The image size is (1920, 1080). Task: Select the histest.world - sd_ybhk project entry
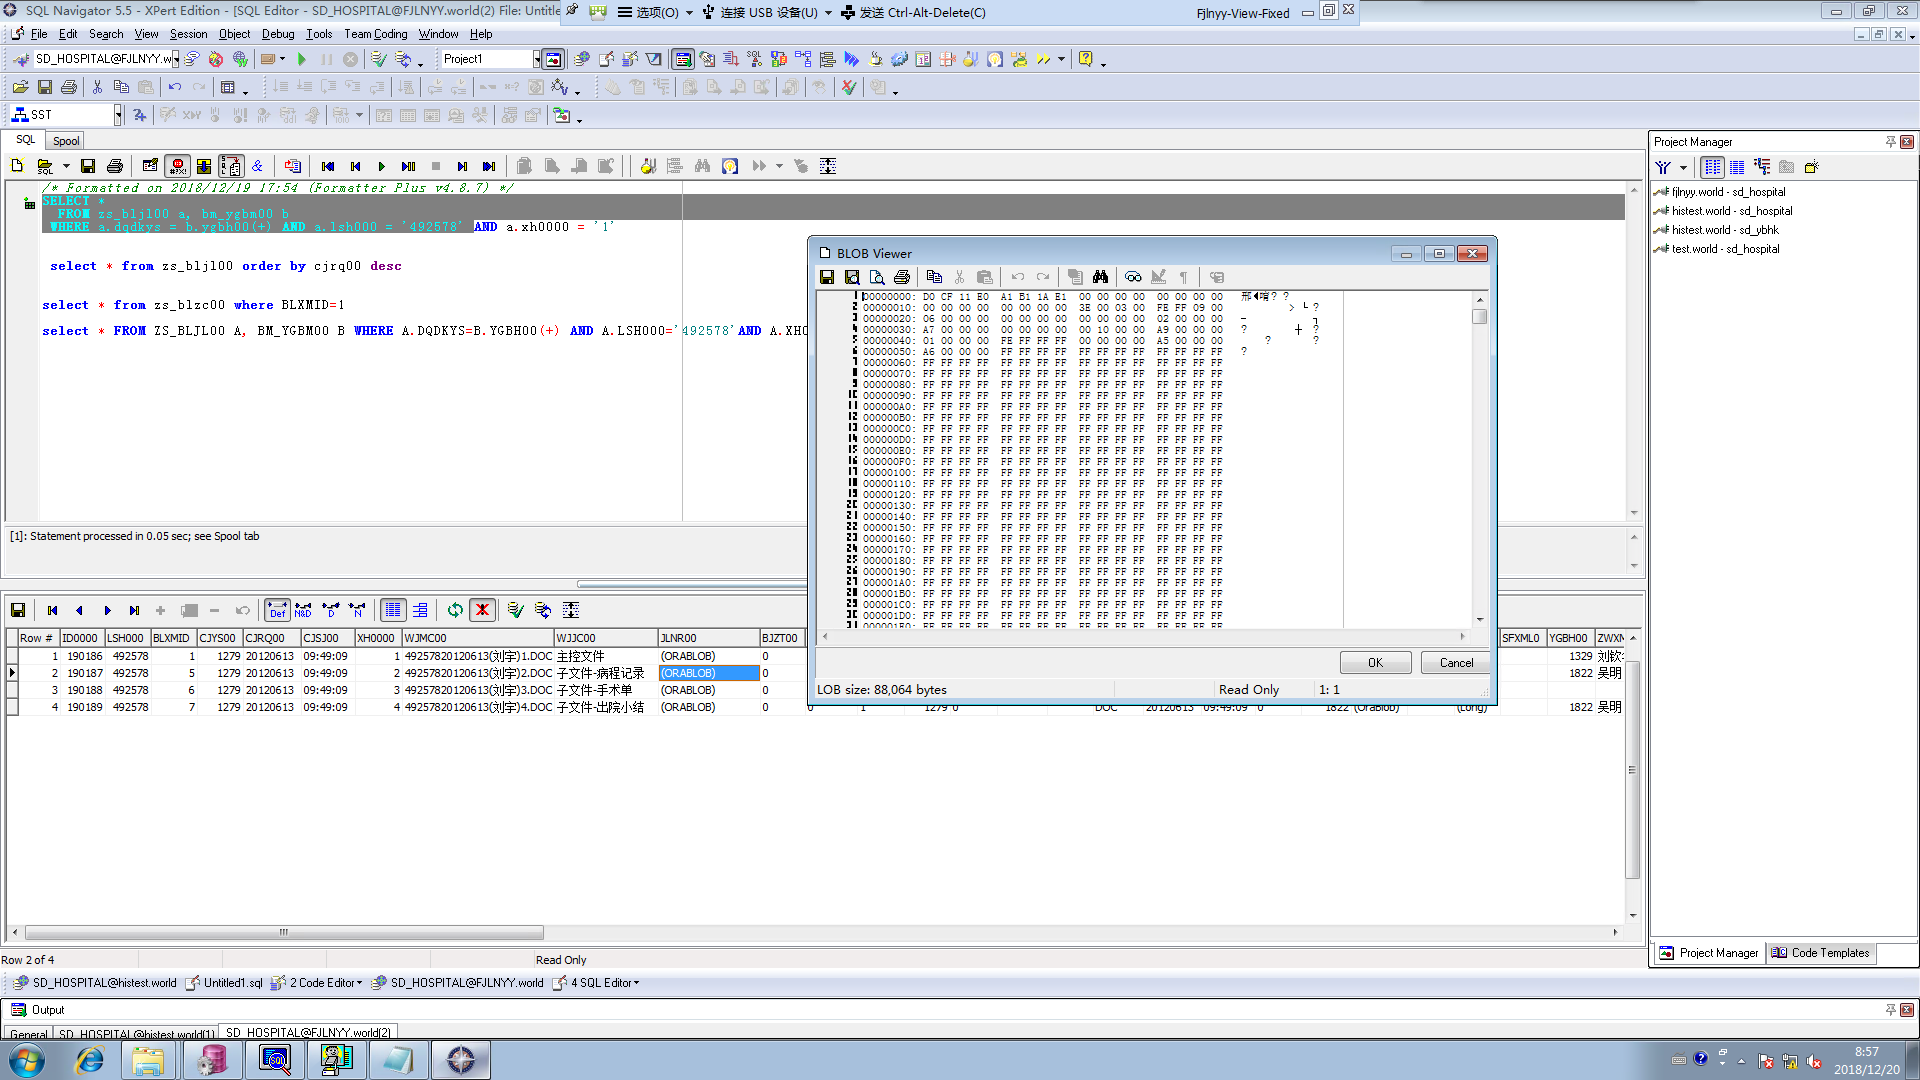pyautogui.click(x=1725, y=230)
